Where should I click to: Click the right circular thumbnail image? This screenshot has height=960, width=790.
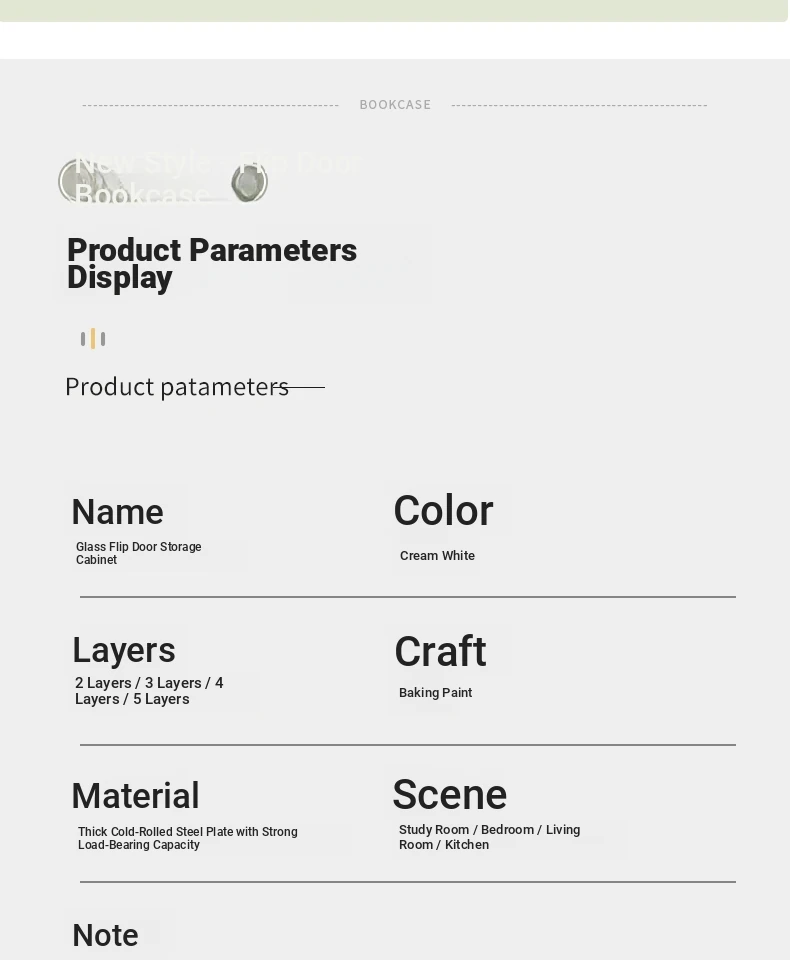click(249, 183)
